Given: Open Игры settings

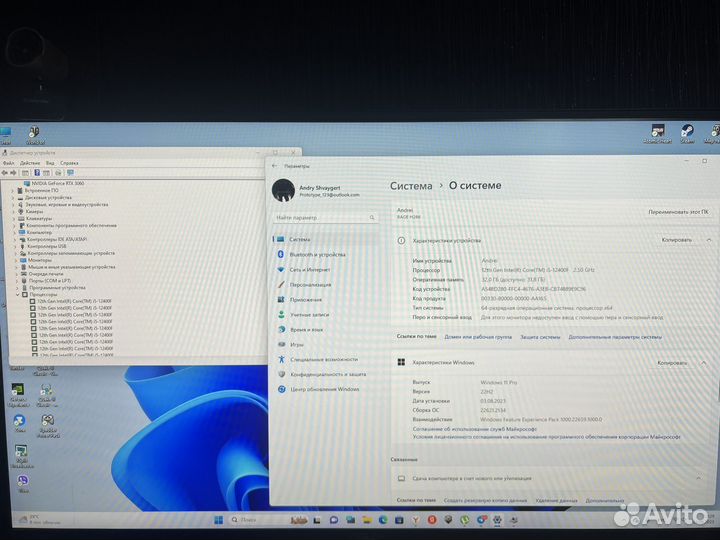Looking at the screenshot, I should coord(325,344).
